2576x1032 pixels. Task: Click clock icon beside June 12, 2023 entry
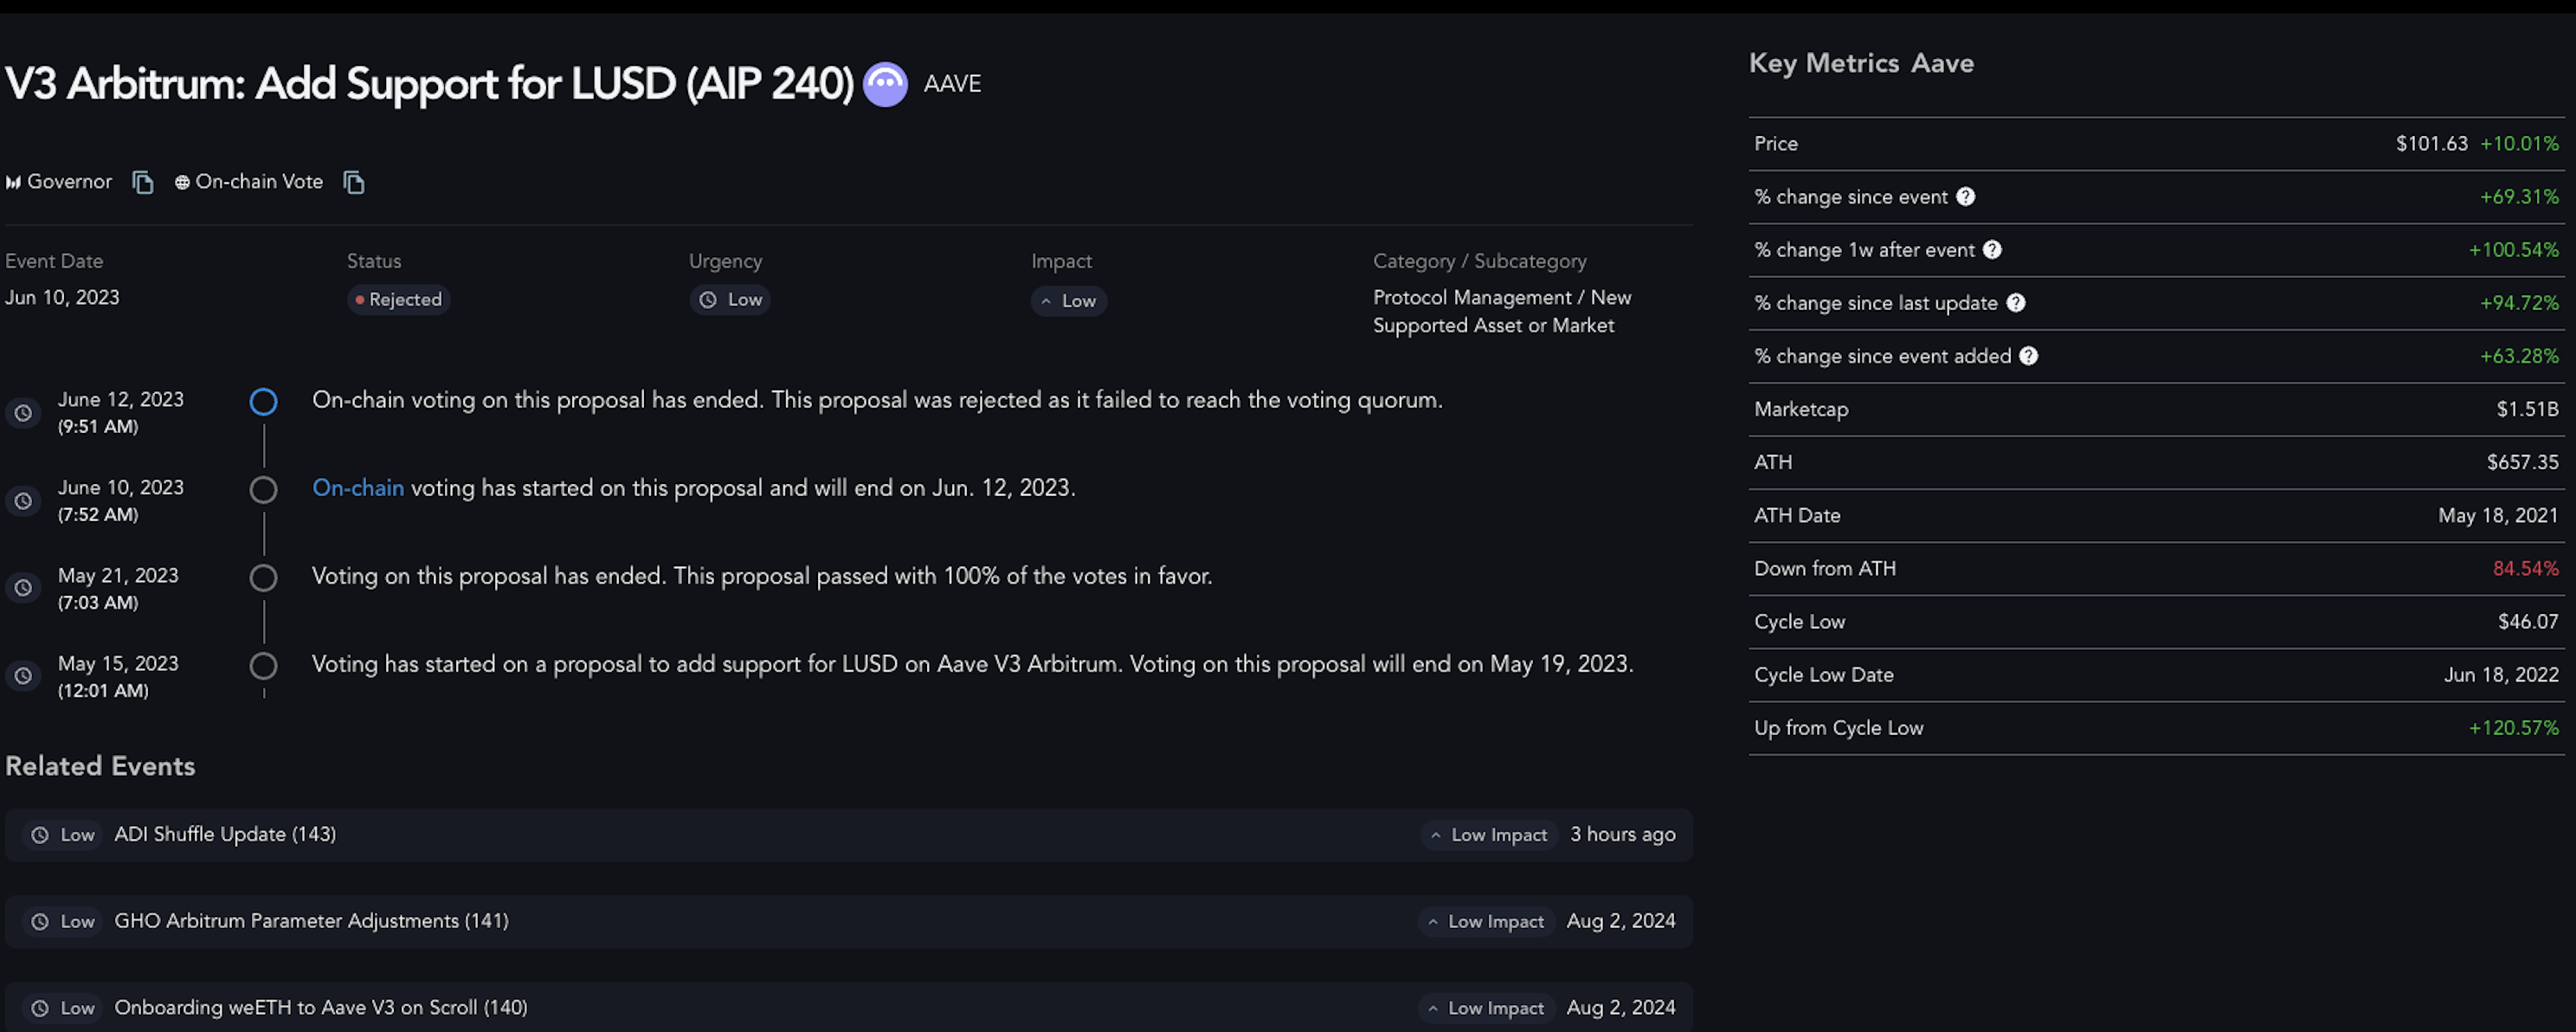click(23, 413)
